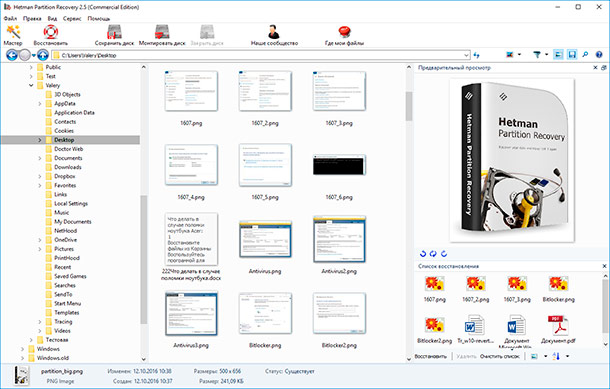Image resolution: width=610 pixels, height=389 pixels.
Task: Open the search magnifier icon
Action: point(585,55)
